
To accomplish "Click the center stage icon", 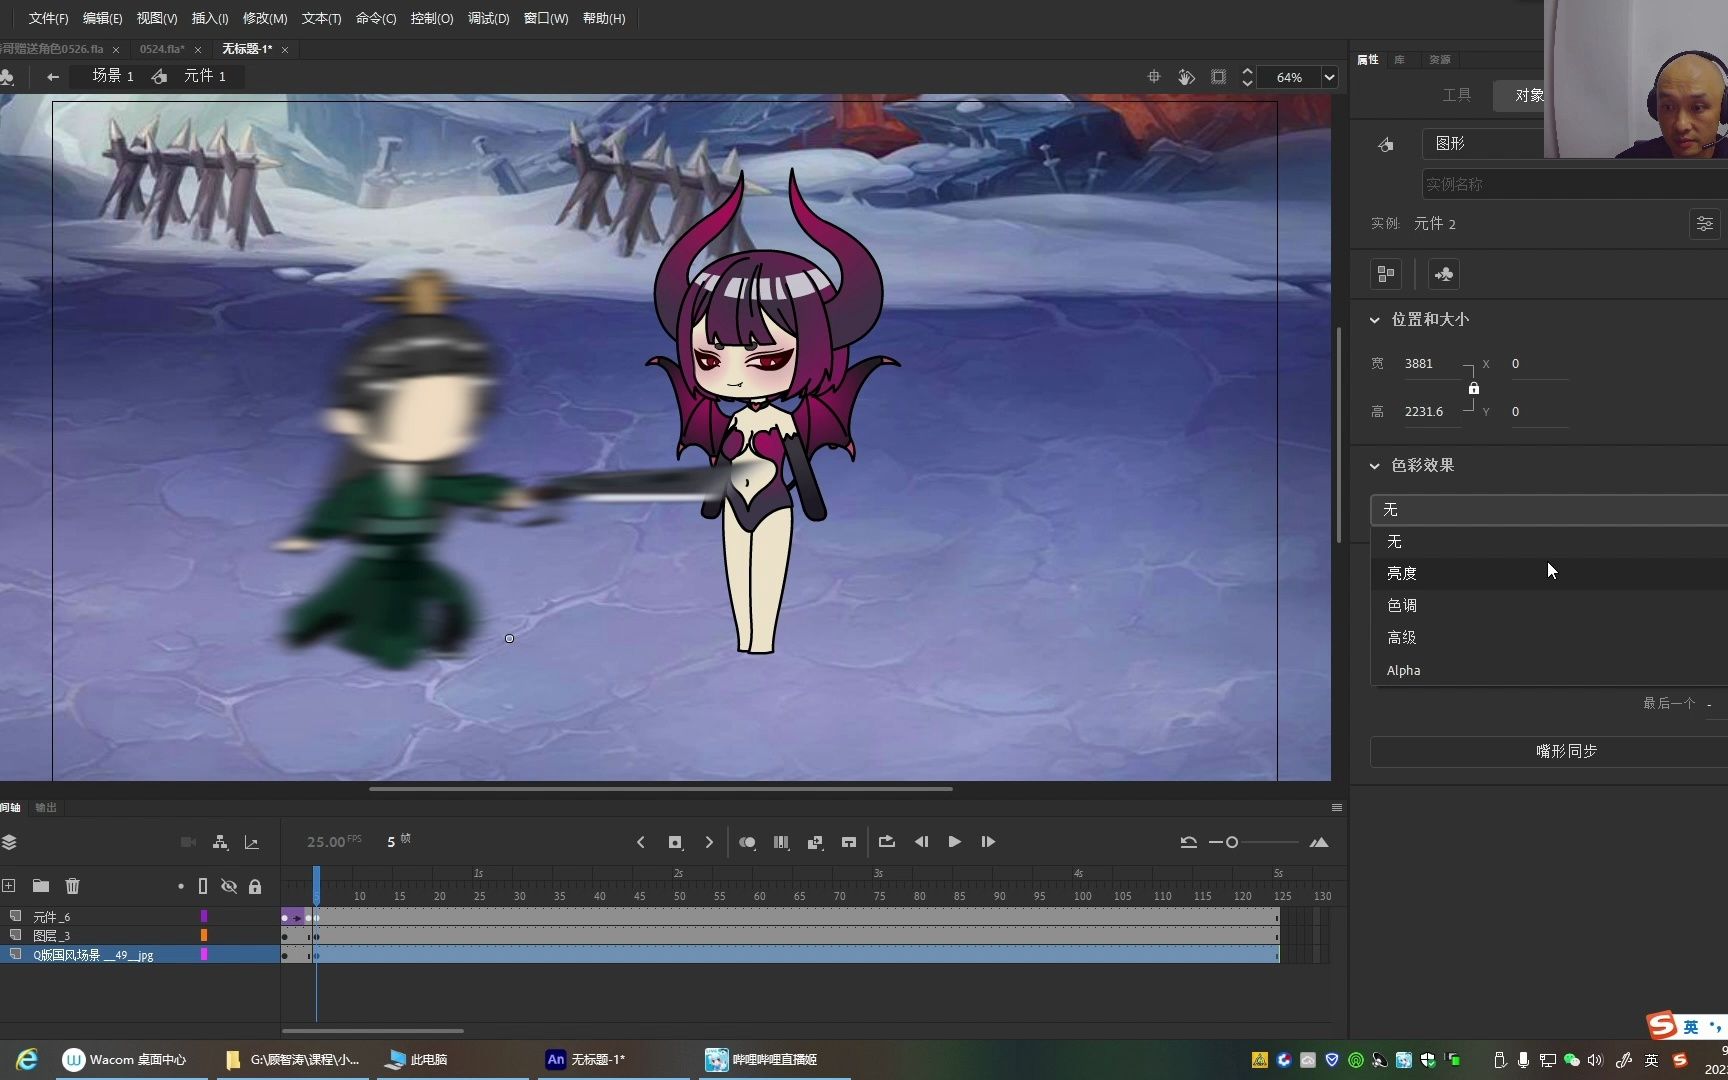I will pyautogui.click(x=1154, y=77).
